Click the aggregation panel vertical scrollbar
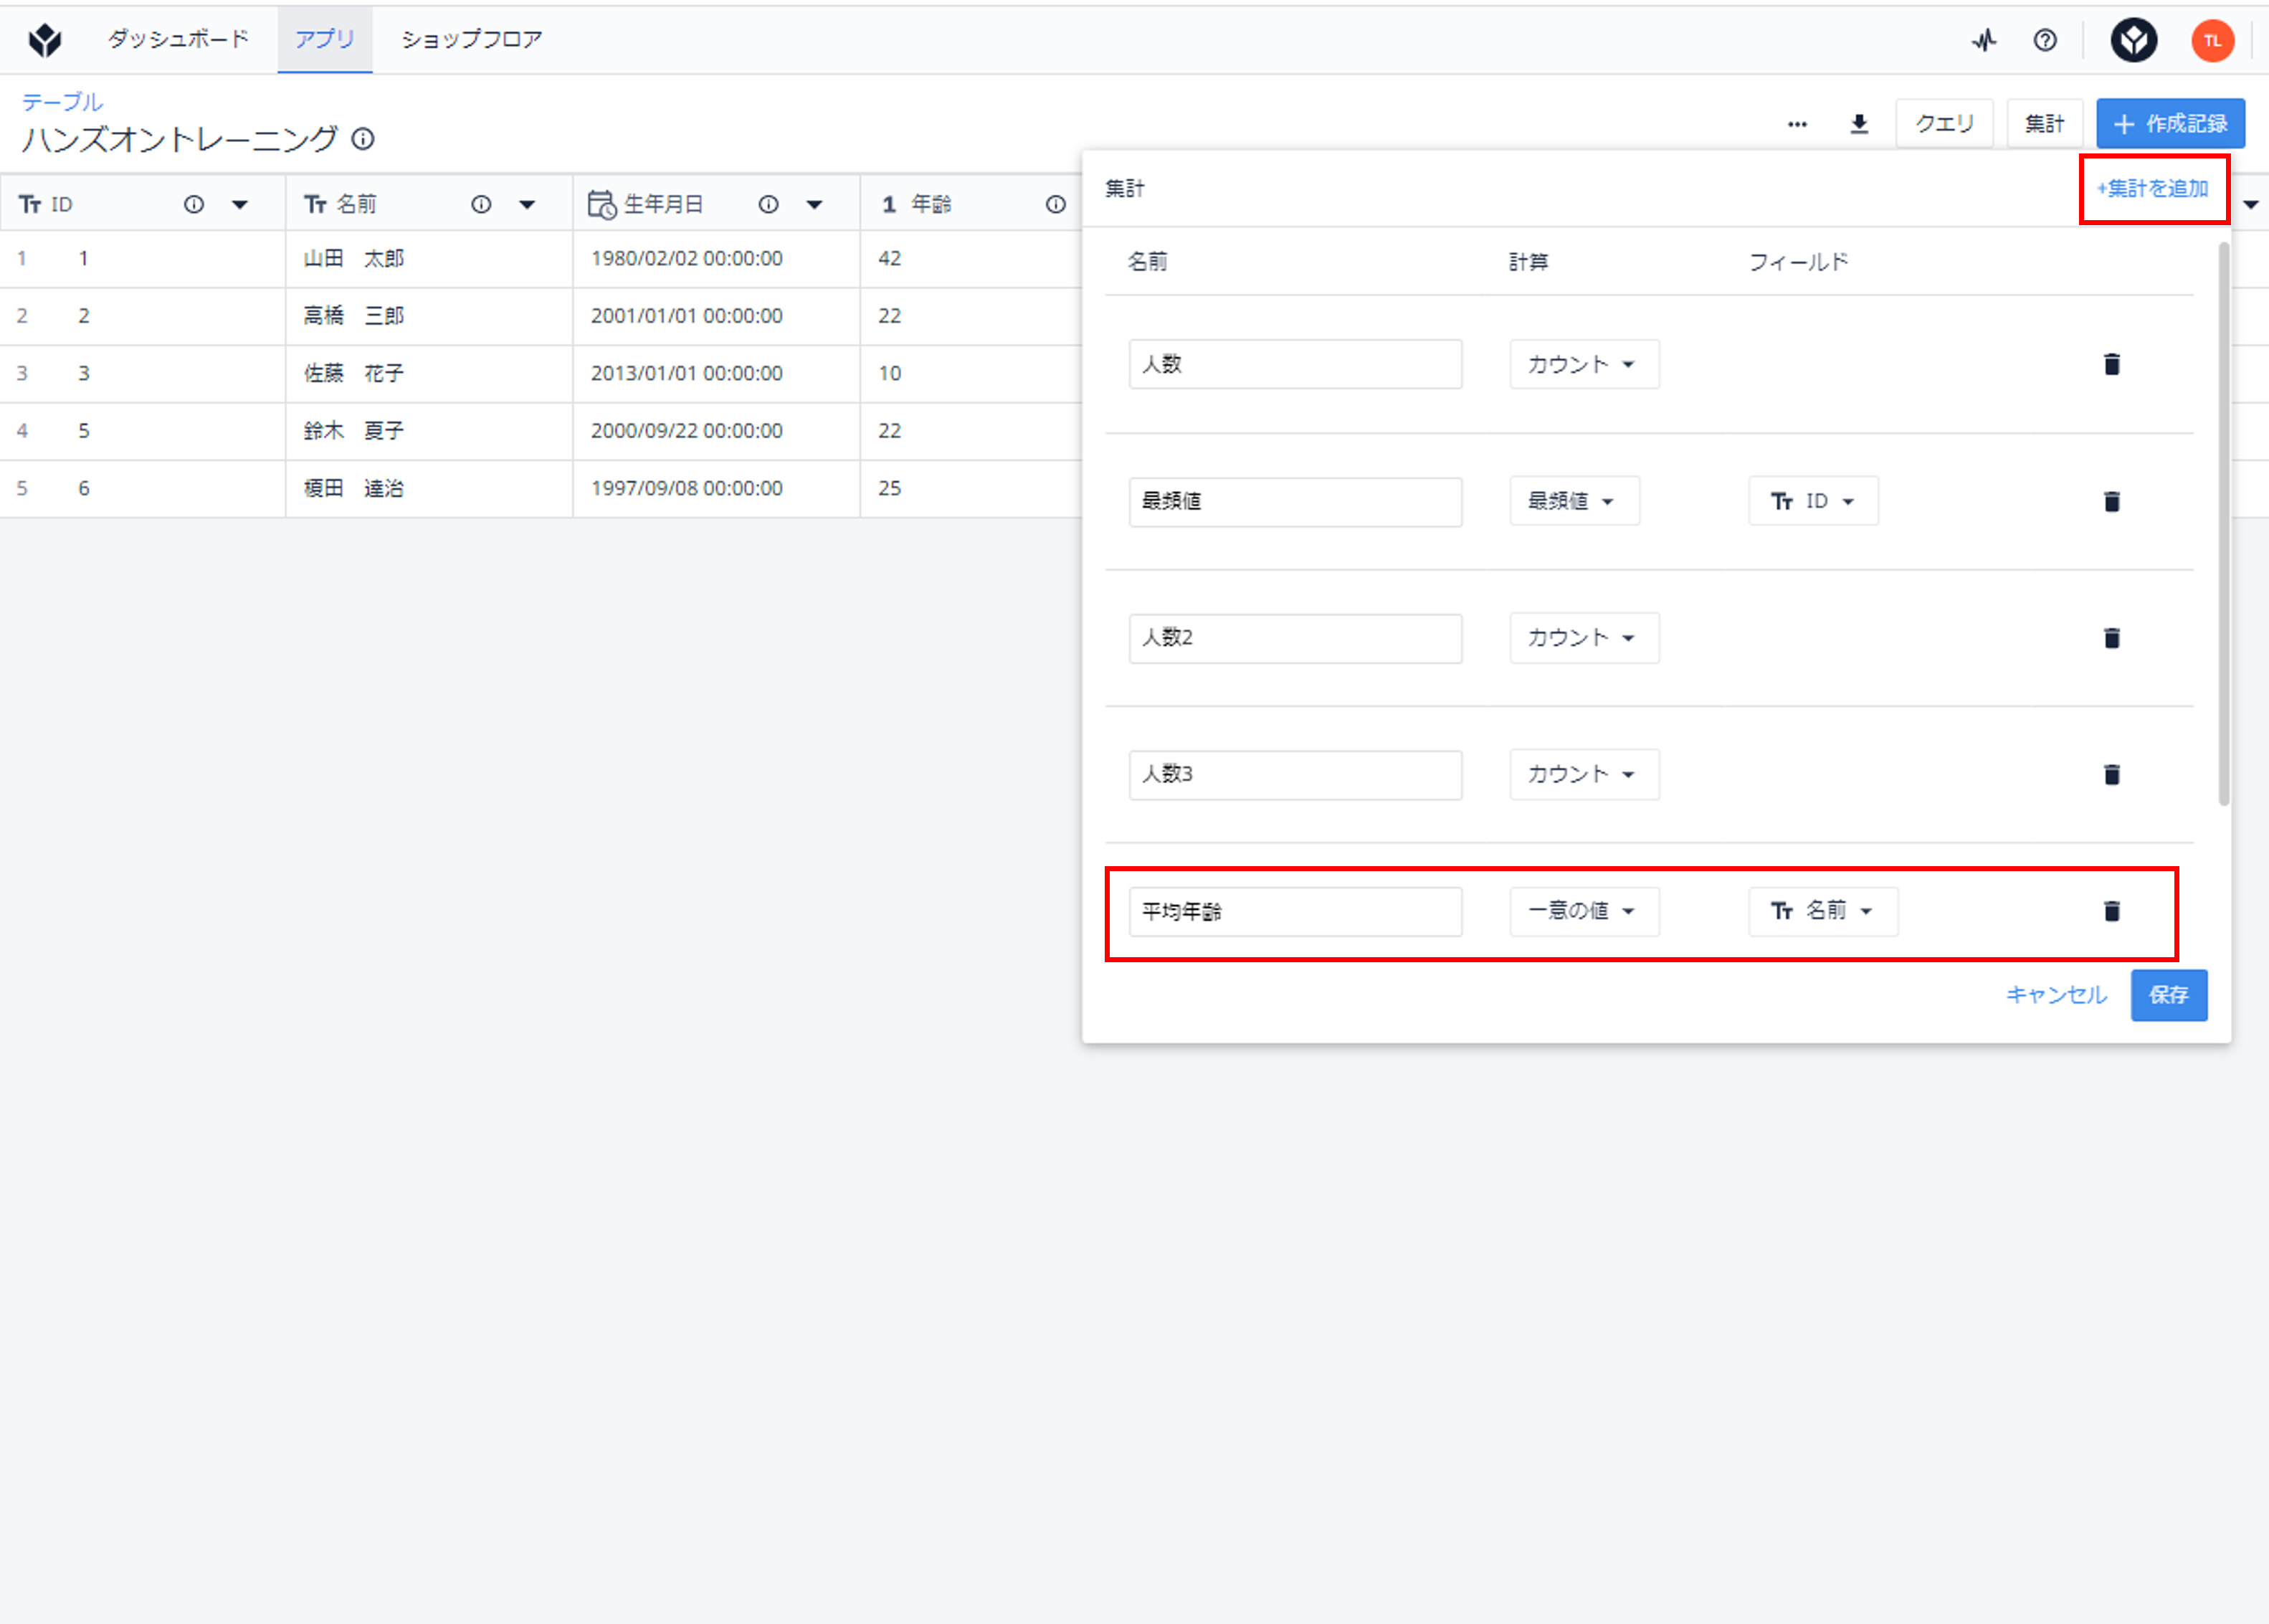The width and height of the screenshot is (2269, 1624). tap(2223, 523)
